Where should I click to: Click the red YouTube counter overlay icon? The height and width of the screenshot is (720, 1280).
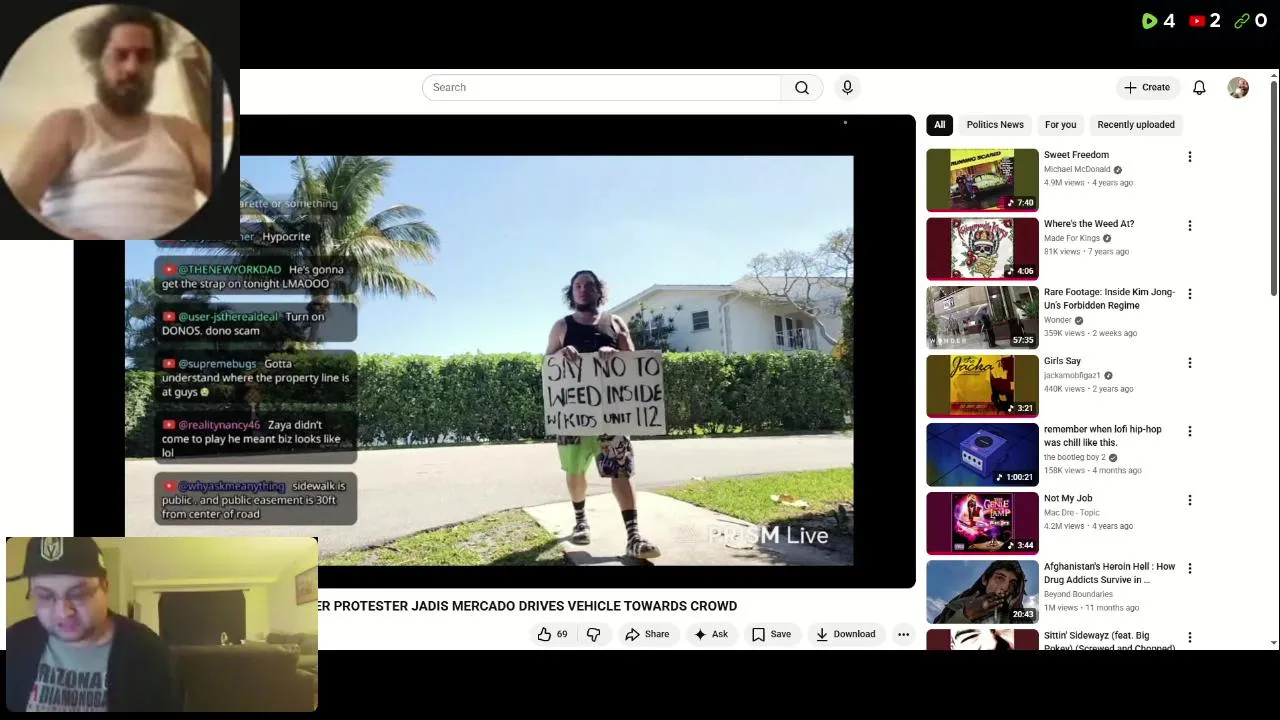click(1196, 21)
